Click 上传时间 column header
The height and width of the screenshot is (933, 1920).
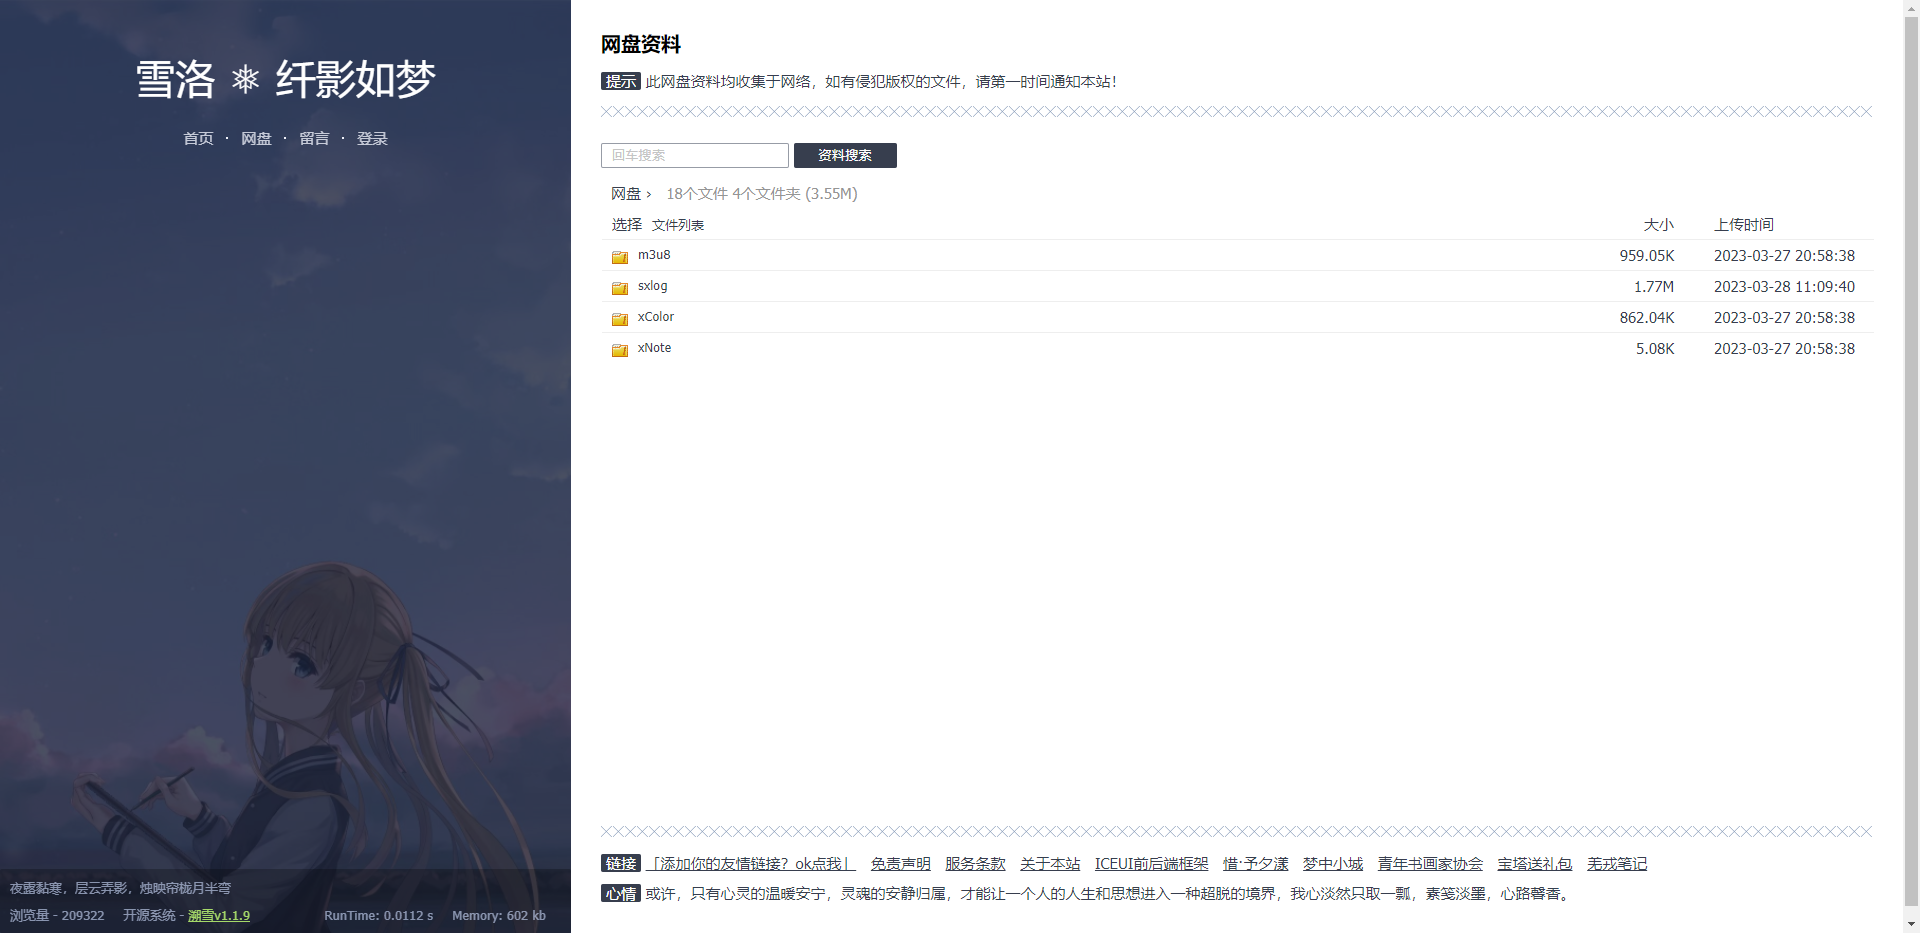pyautogui.click(x=1744, y=225)
